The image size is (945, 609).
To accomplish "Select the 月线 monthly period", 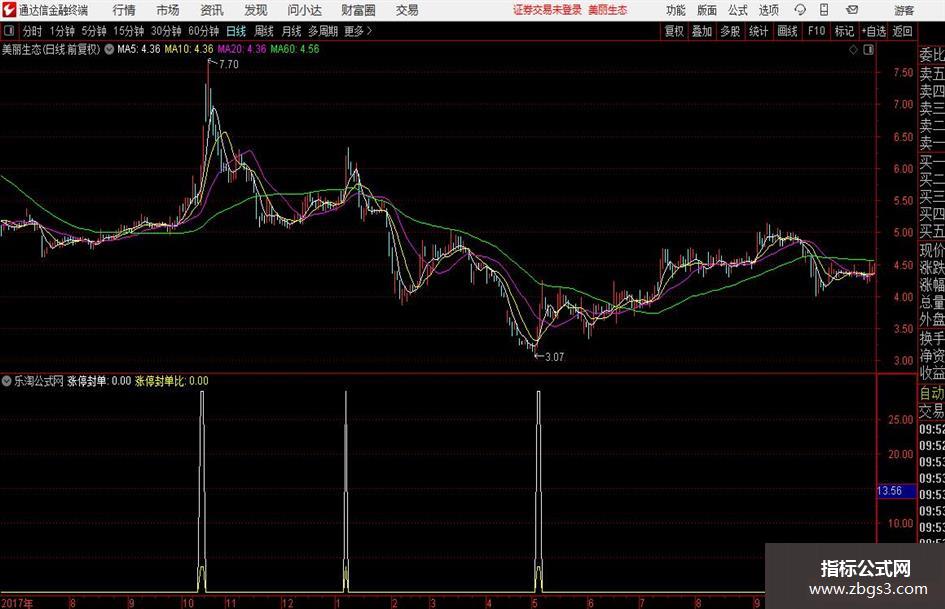I will 291,31.
